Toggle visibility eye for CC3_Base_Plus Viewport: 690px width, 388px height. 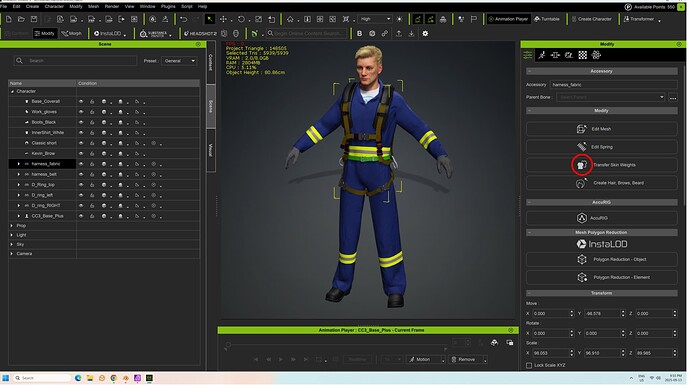click(x=81, y=216)
